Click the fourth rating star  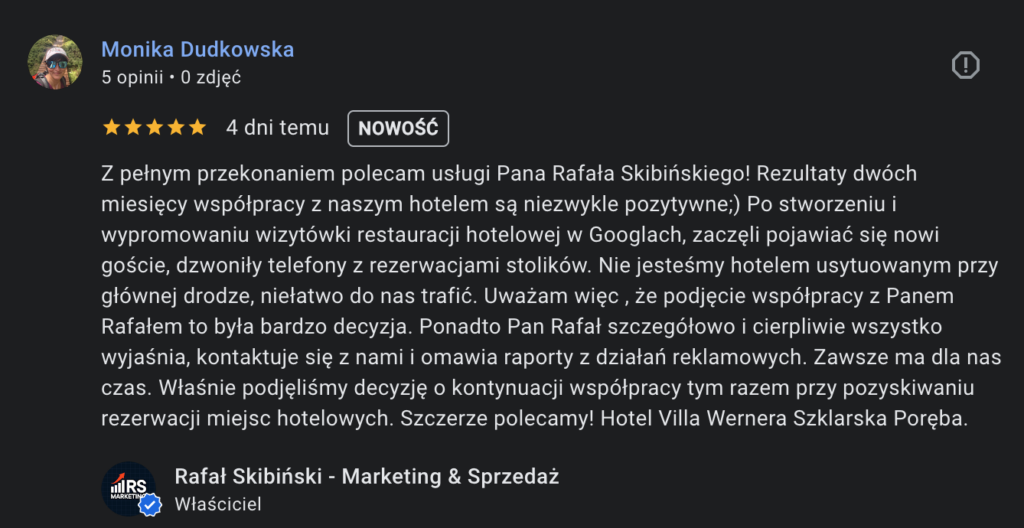[176, 128]
